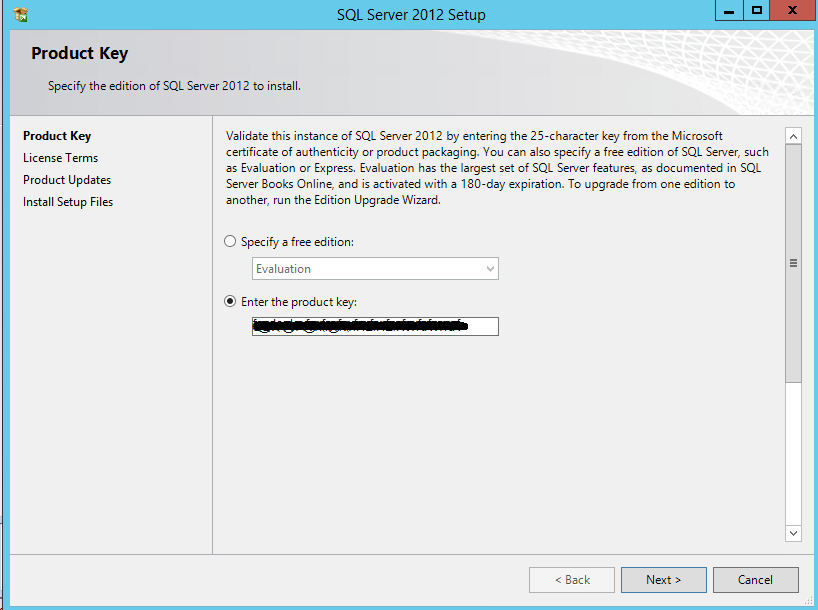This screenshot has height=610, width=818.
Task: Click the scrollbar down arrow
Action: click(x=793, y=533)
